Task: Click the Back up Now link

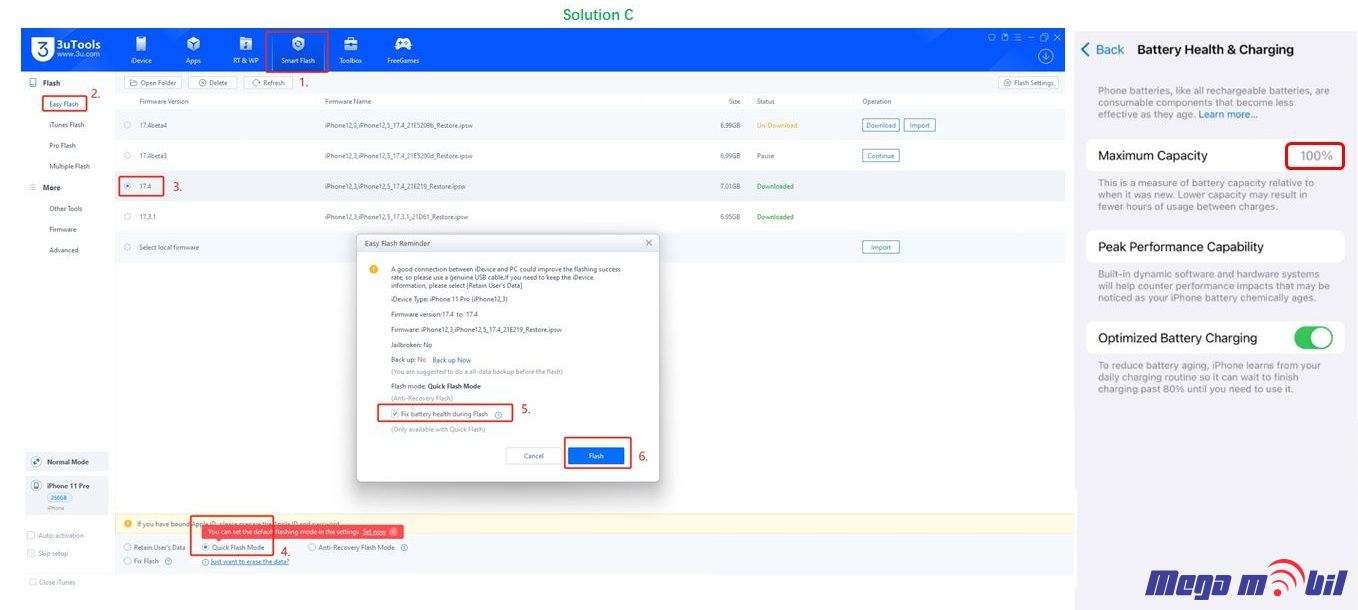Action: click(452, 360)
